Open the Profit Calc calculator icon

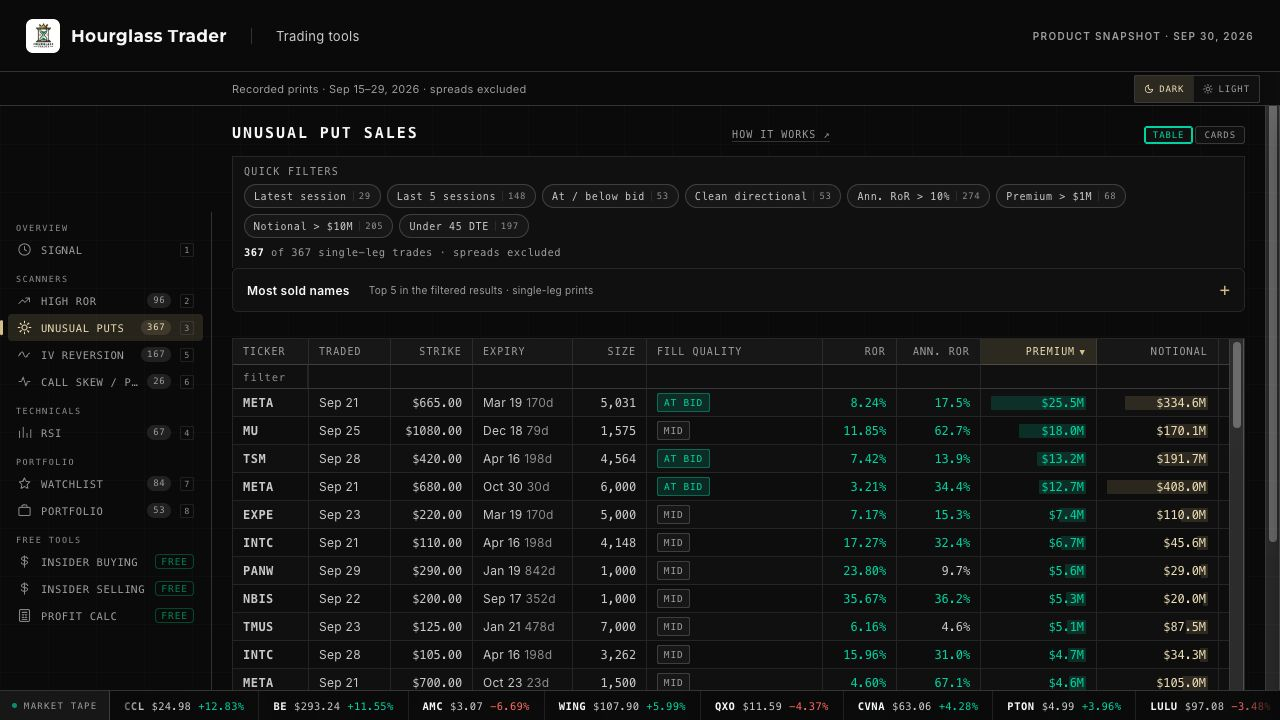[24, 616]
